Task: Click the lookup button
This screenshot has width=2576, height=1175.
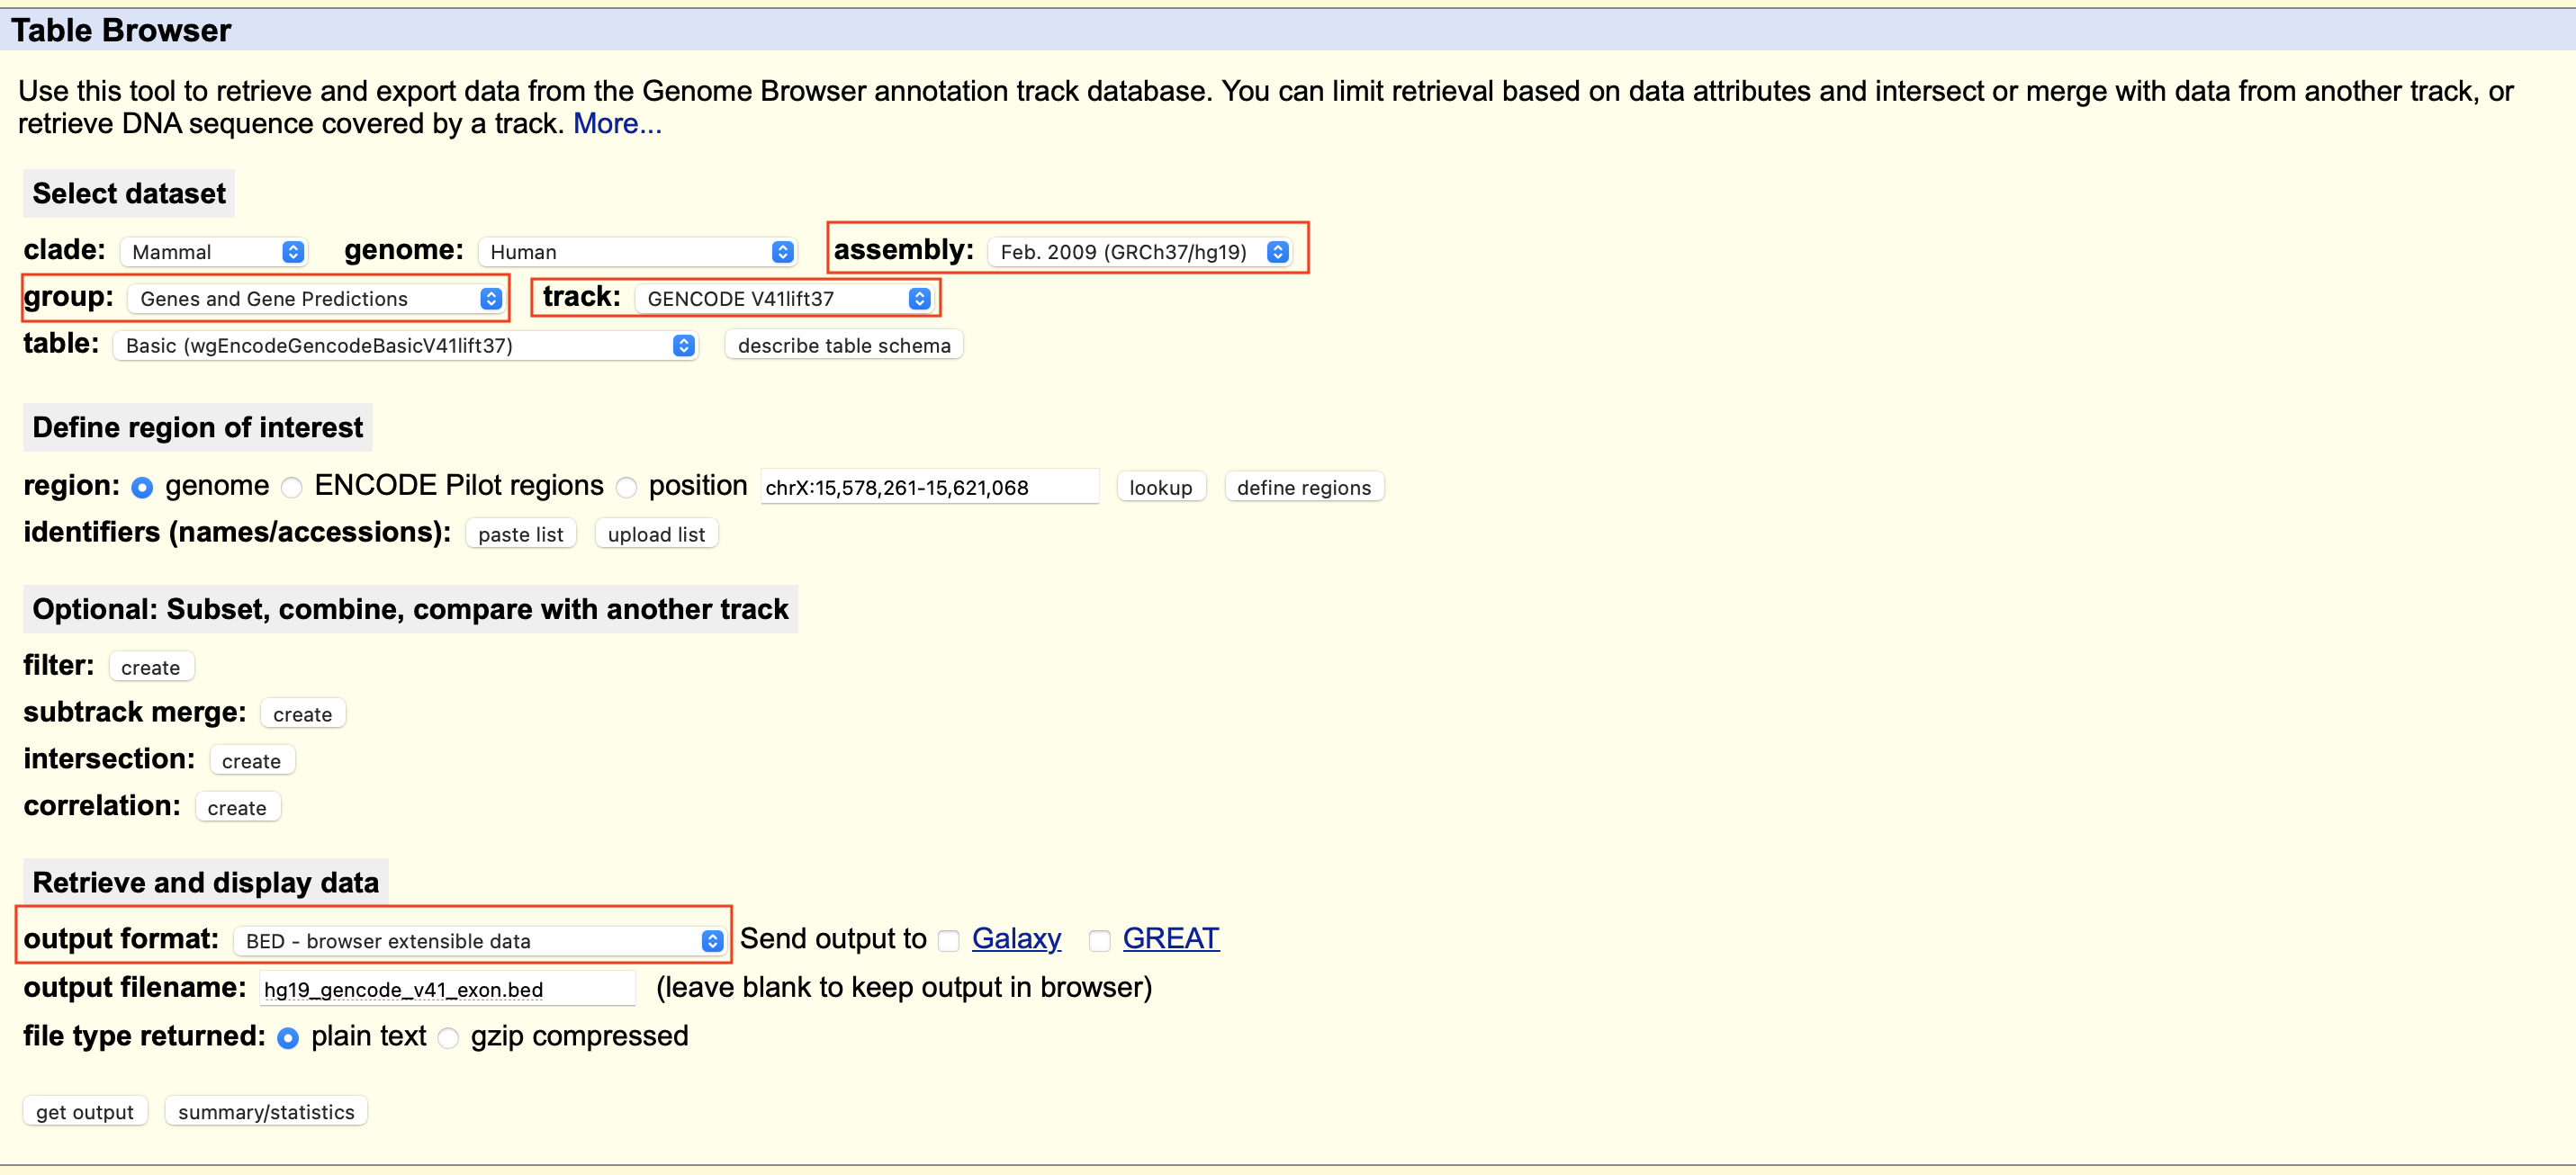Action: (1160, 487)
